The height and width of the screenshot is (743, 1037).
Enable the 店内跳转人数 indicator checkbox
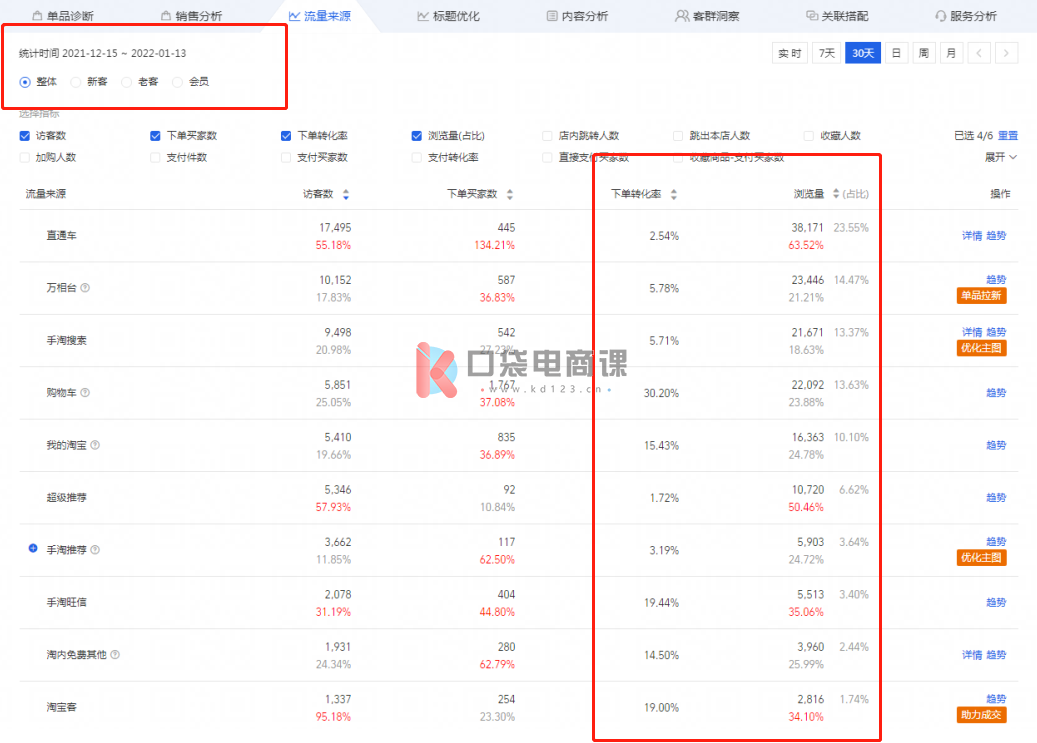click(547, 136)
